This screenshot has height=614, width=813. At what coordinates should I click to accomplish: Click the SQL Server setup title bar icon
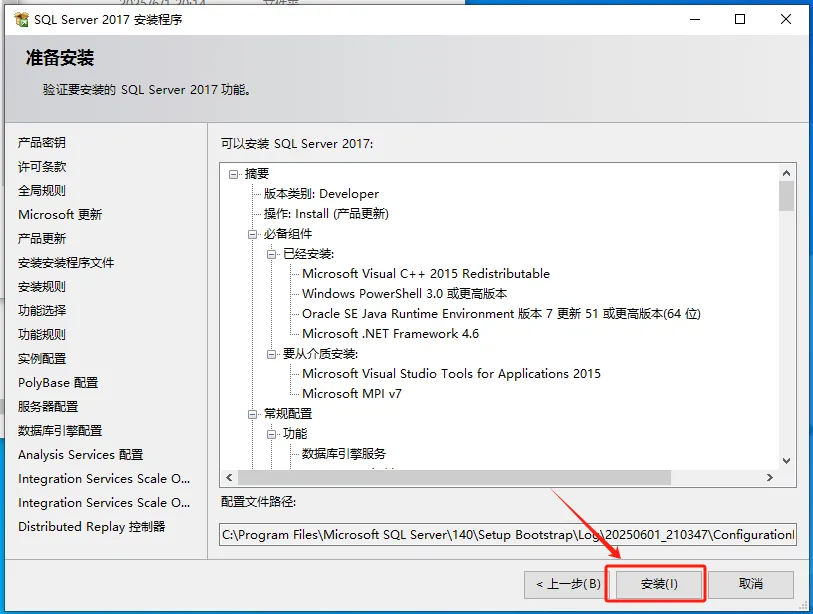[22, 20]
